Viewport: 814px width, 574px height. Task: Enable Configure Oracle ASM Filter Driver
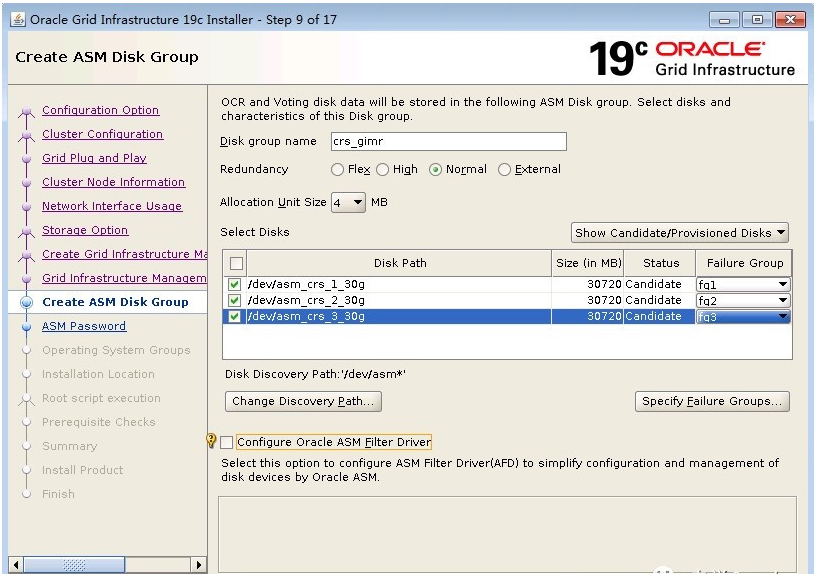pyautogui.click(x=227, y=442)
